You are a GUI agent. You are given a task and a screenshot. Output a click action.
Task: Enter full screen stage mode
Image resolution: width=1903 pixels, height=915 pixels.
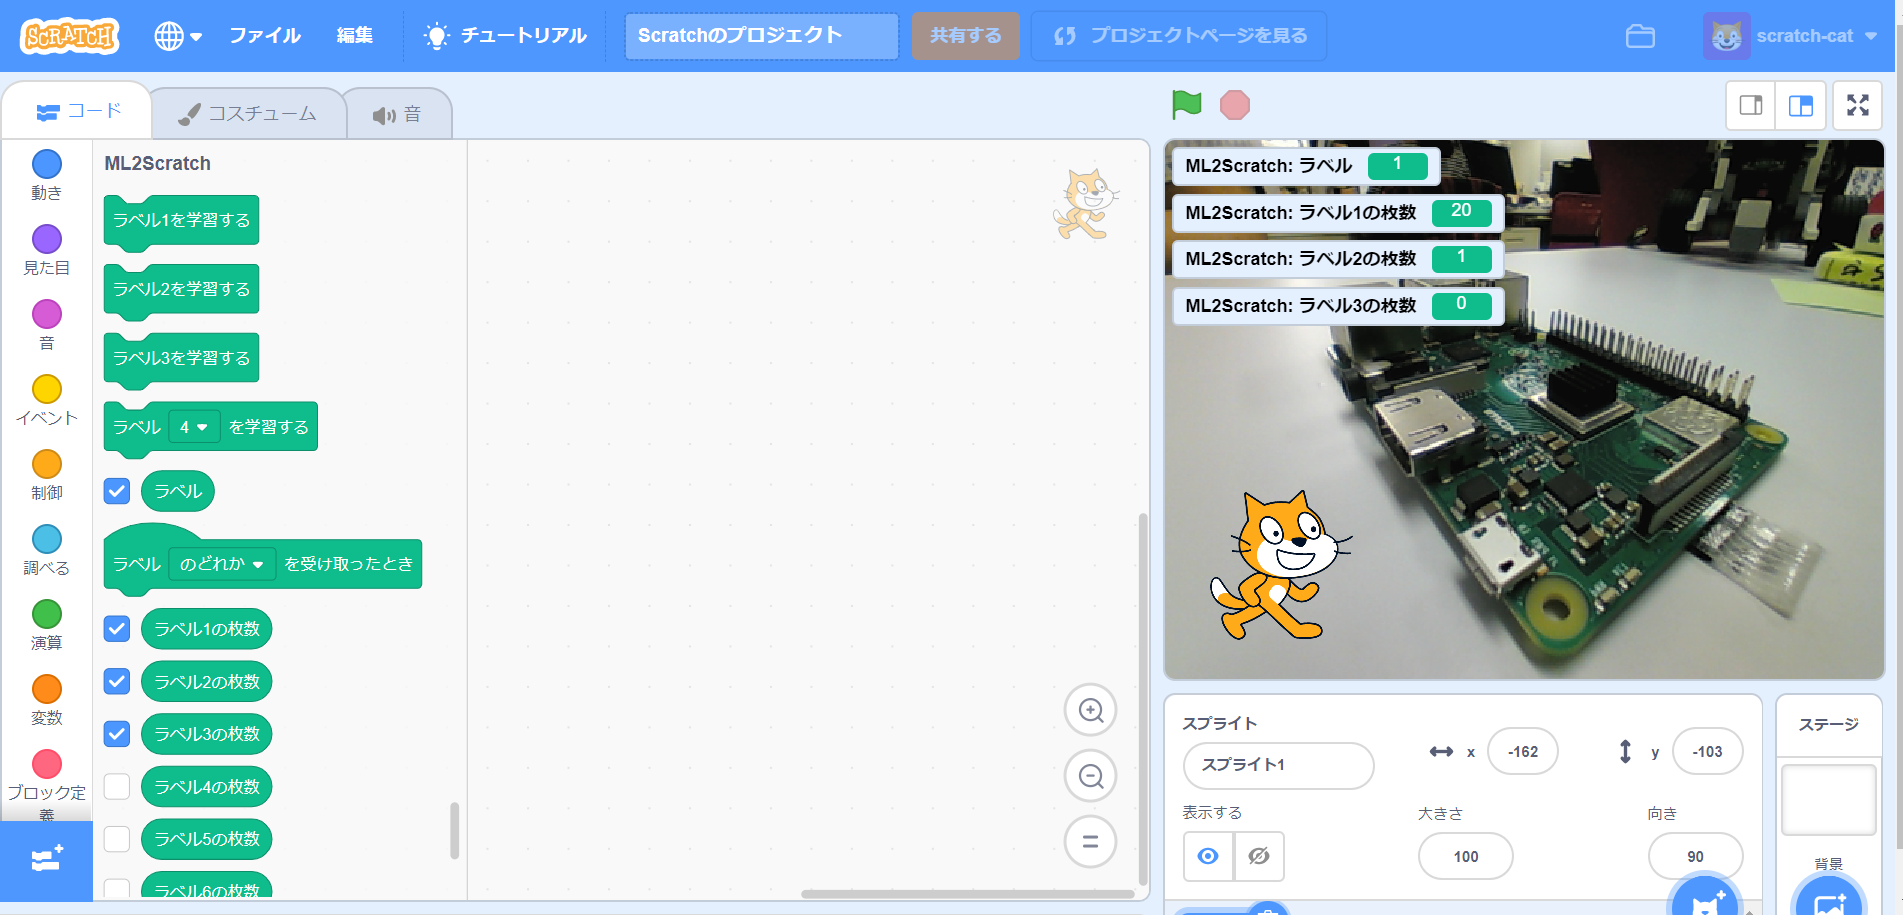coord(1858,105)
